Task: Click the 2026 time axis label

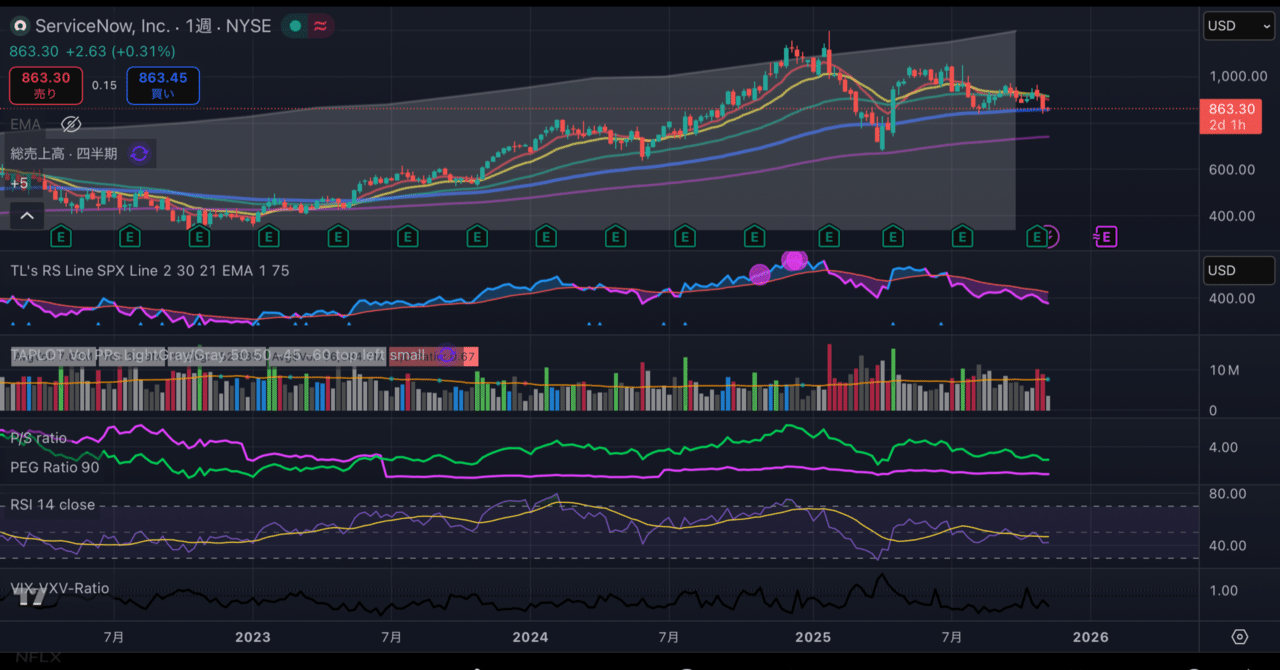Action: [1091, 637]
